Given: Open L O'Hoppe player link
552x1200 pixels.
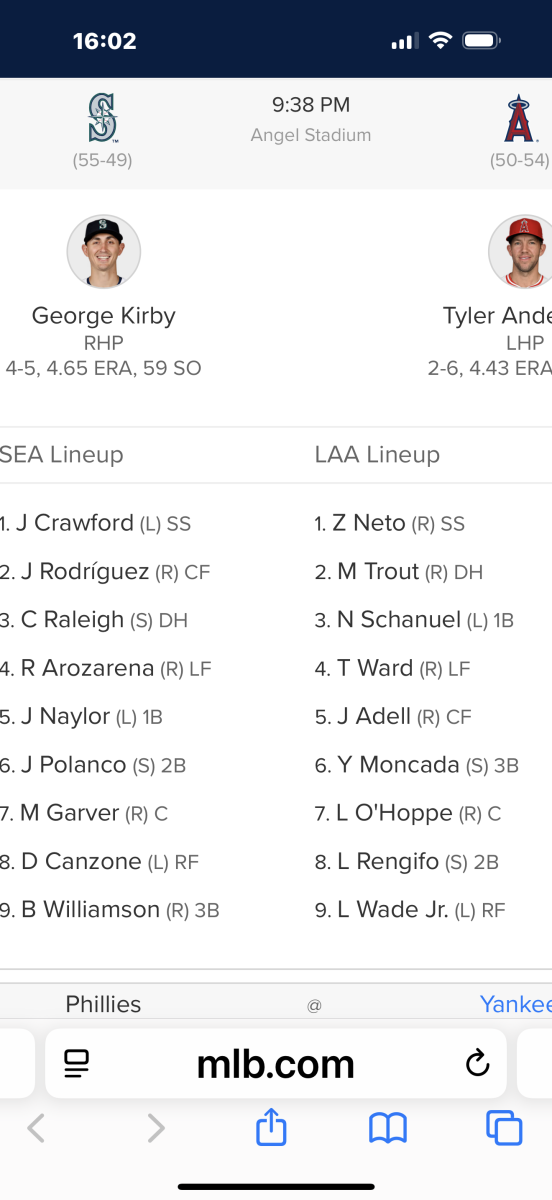Looking at the screenshot, I should (x=394, y=813).
